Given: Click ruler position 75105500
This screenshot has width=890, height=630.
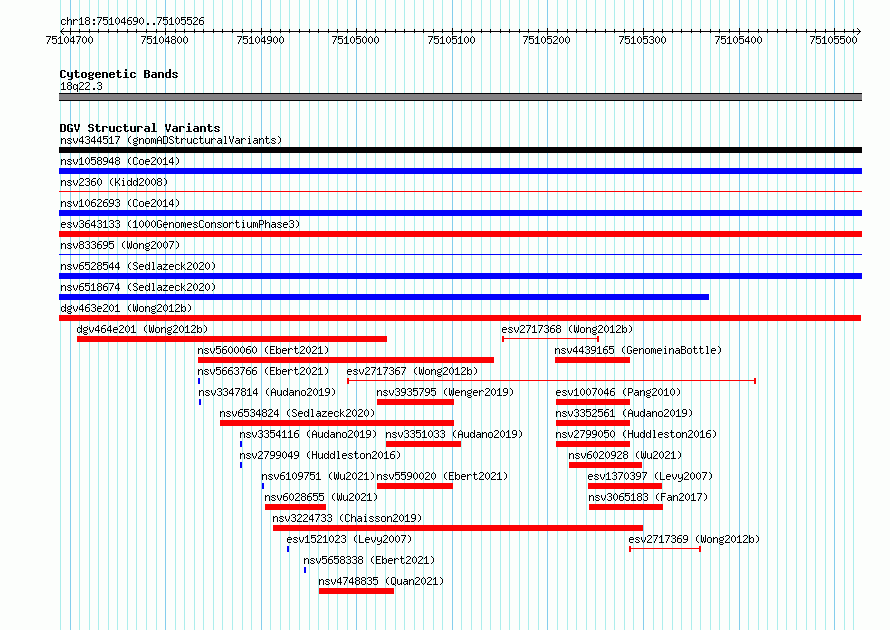Looking at the screenshot, I should pyautogui.click(x=833, y=40).
